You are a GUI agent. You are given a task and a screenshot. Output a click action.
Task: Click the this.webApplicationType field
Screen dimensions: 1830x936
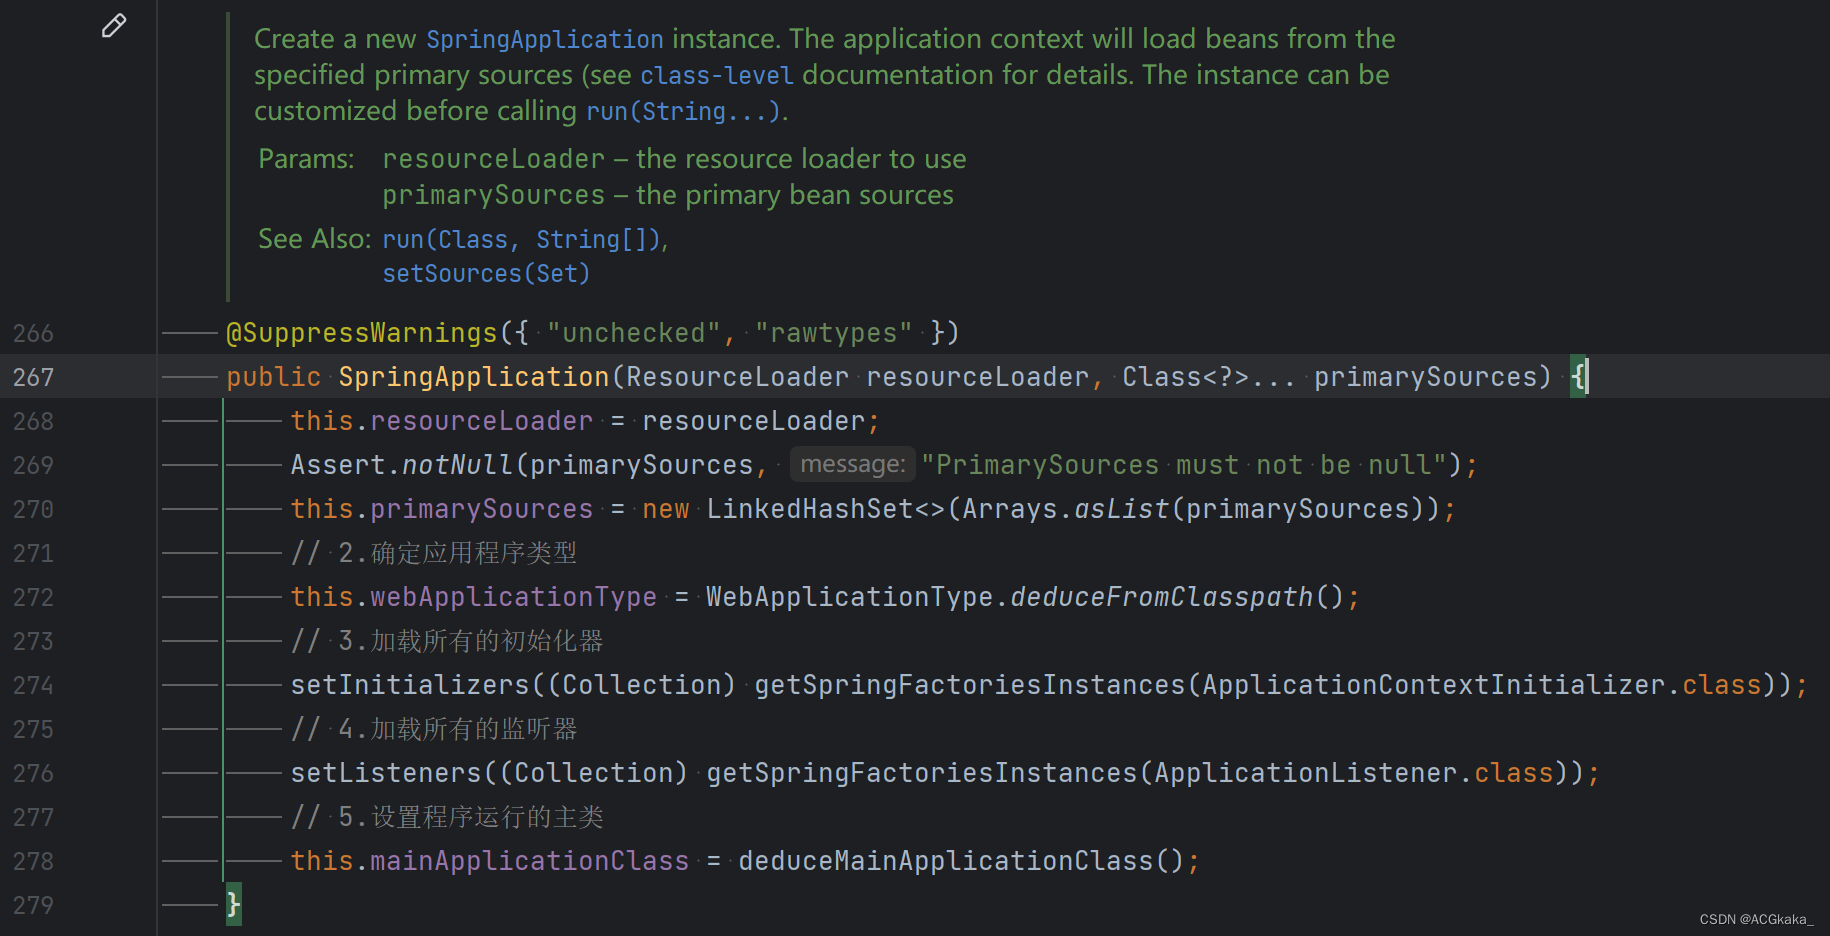(x=474, y=597)
